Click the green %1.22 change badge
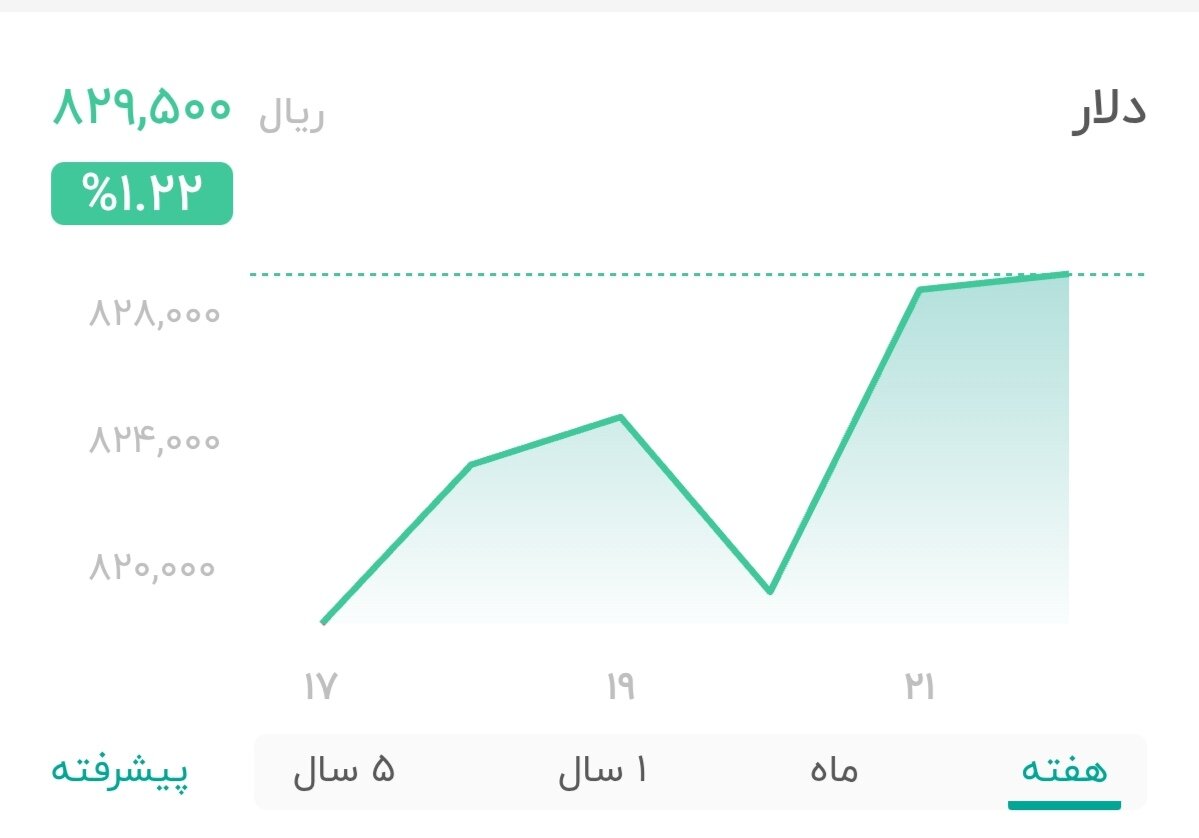Image resolution: width=1199 pixels, height=838 pixels. click(x=140, y=193)
